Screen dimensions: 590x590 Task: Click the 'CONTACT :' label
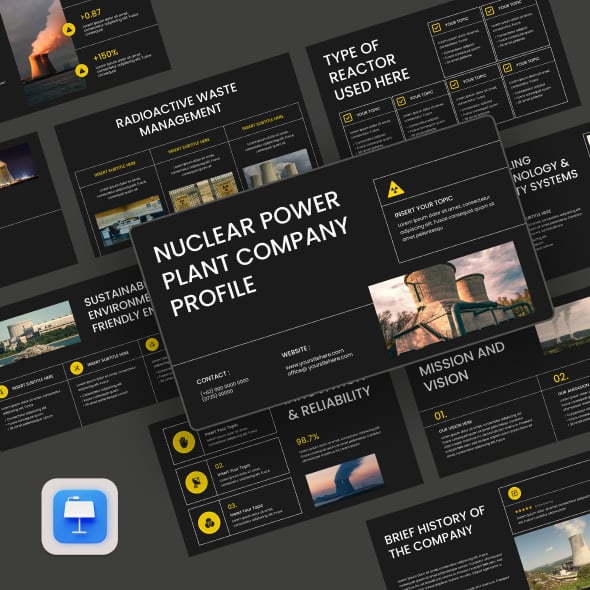pyautogui.click(x=213, y=377)
